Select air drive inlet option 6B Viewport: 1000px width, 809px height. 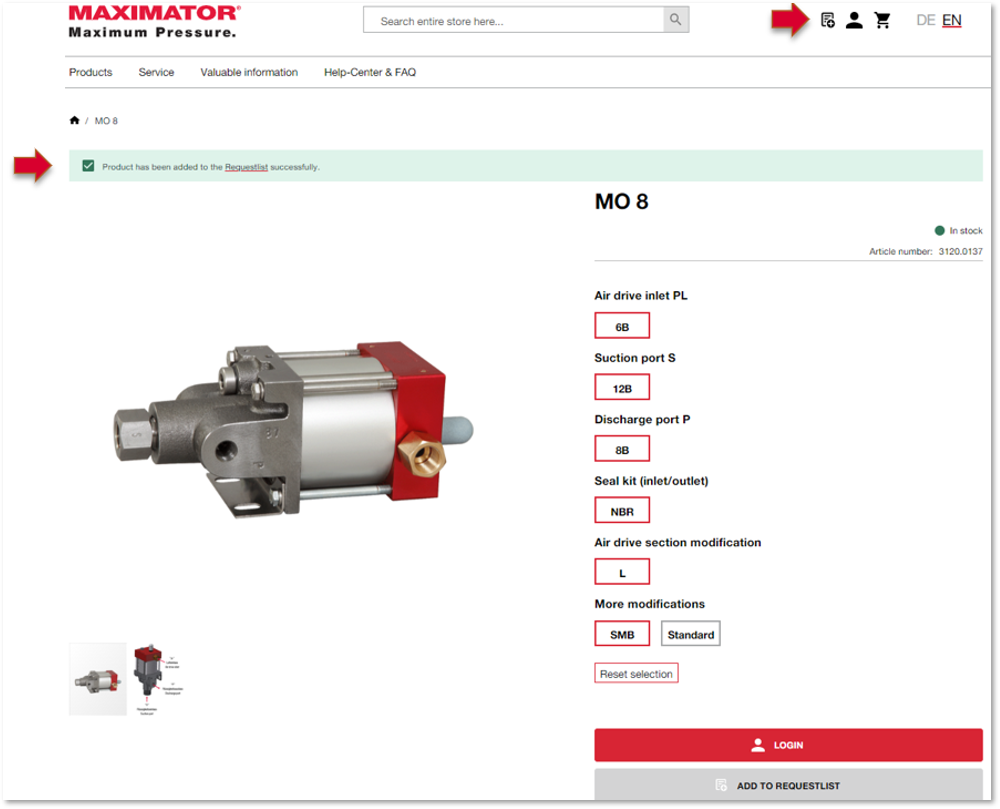(x=622, y=326)
